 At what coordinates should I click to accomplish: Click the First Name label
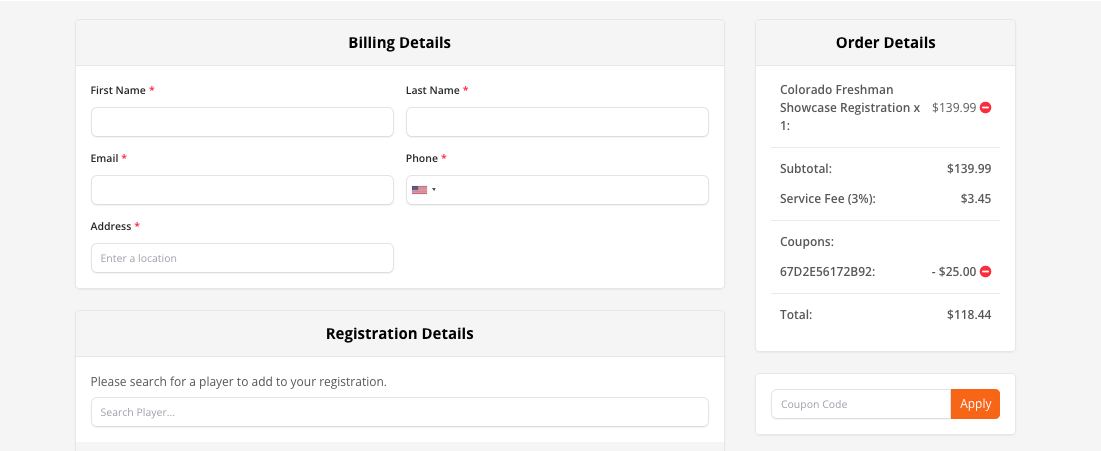(x=118, y=91)
